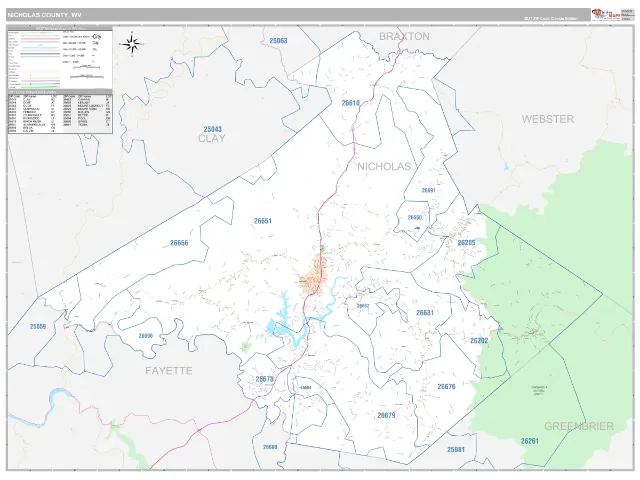Click the map legend box

click(x=60, y=58)
